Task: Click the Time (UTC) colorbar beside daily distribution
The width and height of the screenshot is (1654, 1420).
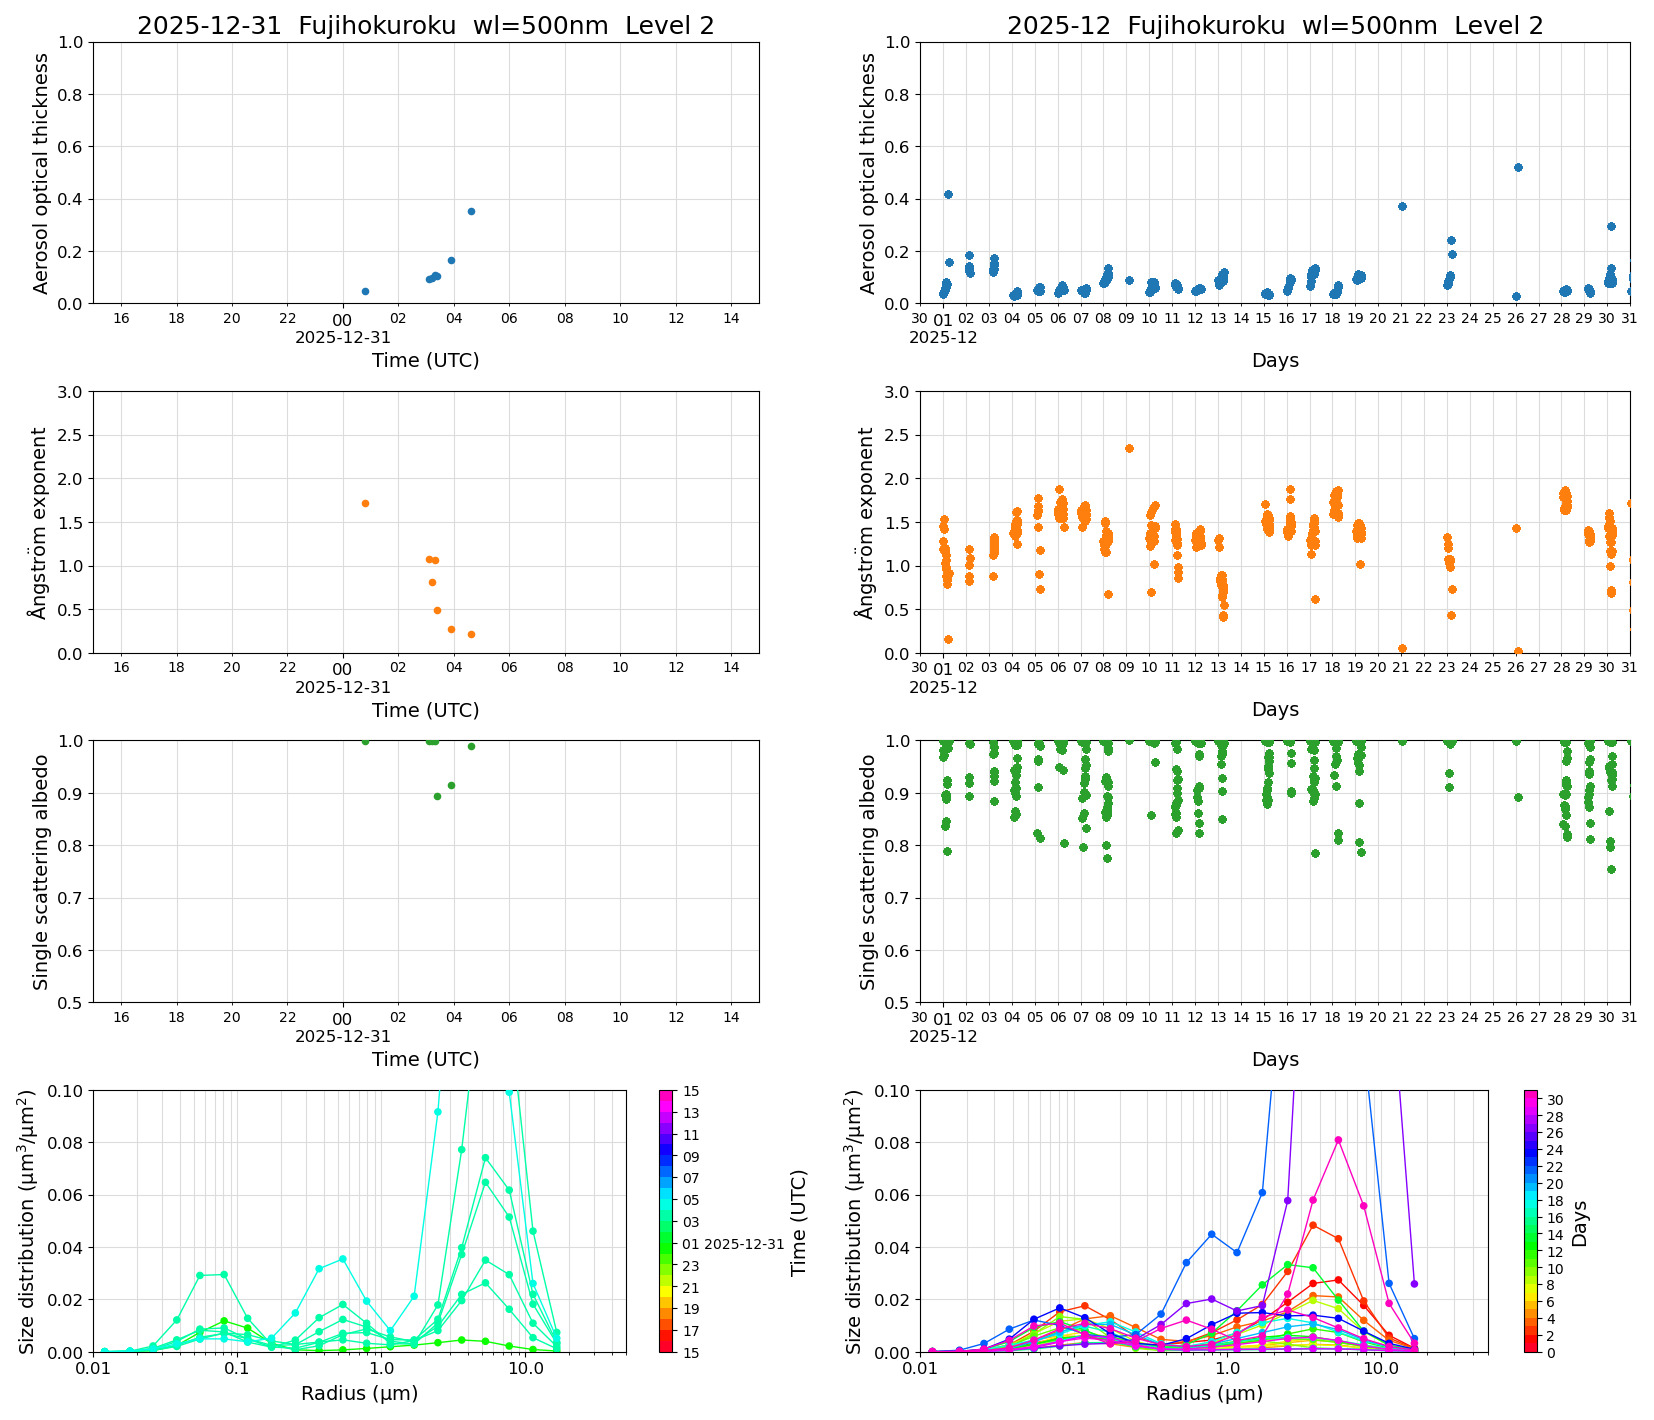Action: (x=667, y=1220)
